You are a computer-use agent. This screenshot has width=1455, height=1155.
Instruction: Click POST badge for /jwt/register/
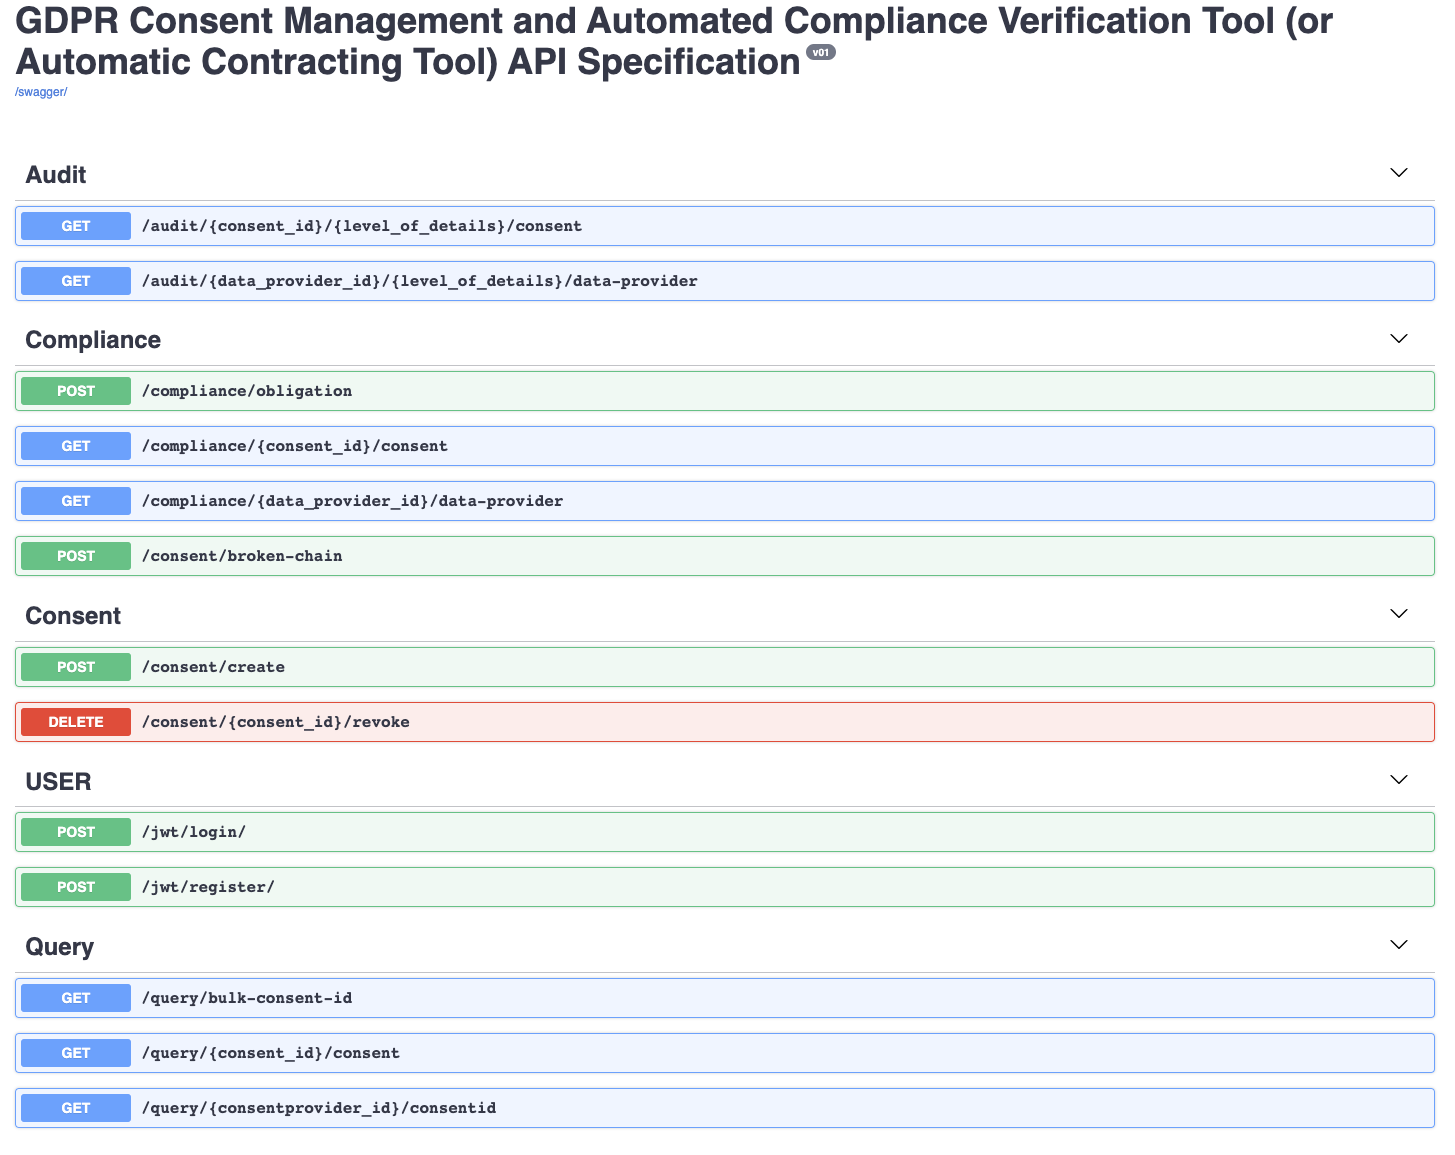76,887
